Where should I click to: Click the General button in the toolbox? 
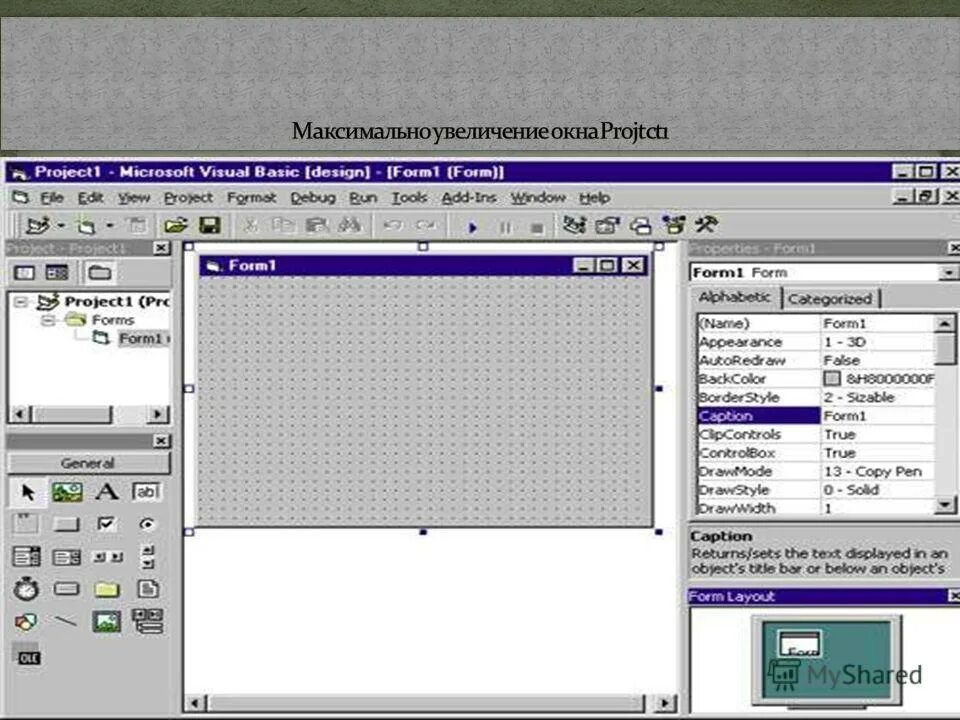pyautogui.click(x=88, y=463)
